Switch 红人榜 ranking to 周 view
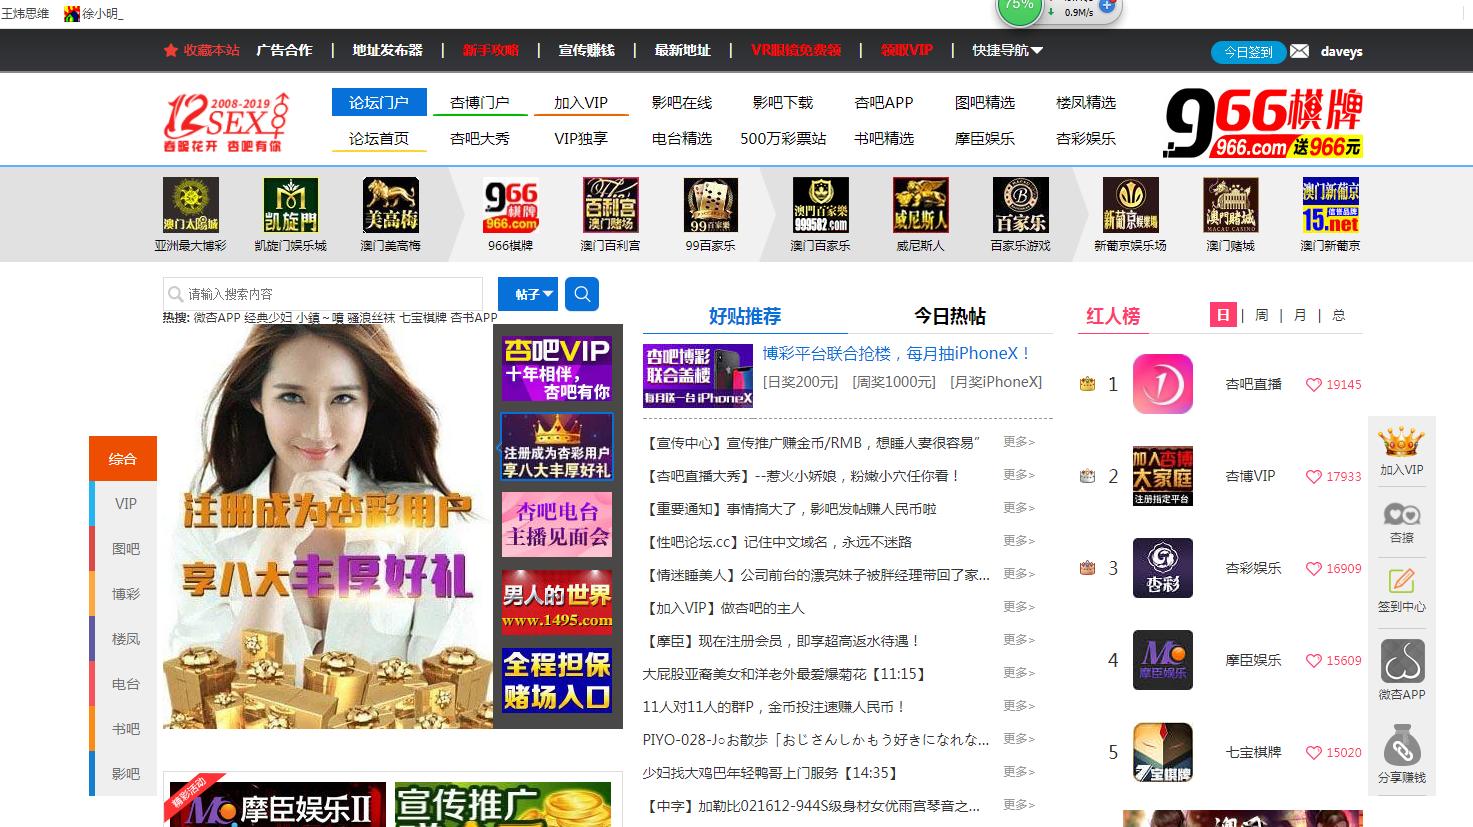The image size is (1473, 827). click(x=1261, y=314)
